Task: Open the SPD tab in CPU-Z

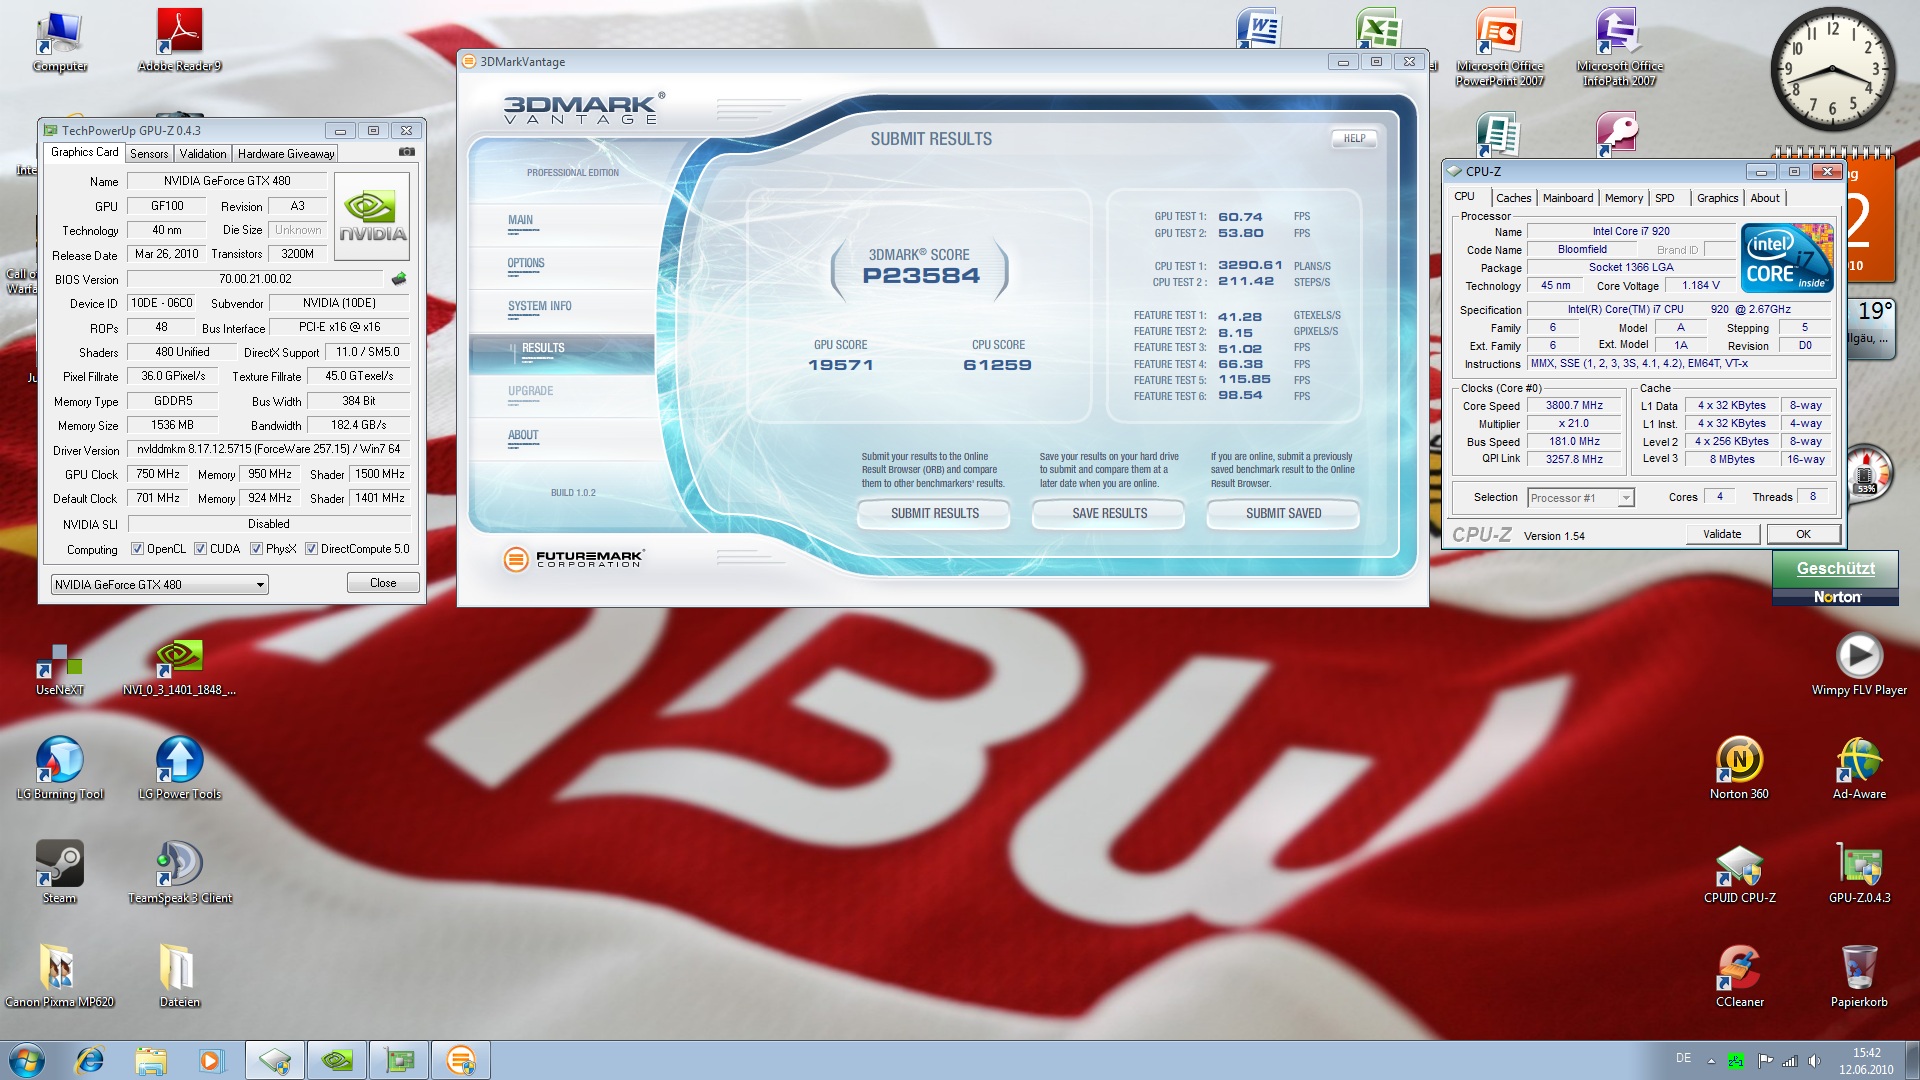Action: [x=1664, y=198]
